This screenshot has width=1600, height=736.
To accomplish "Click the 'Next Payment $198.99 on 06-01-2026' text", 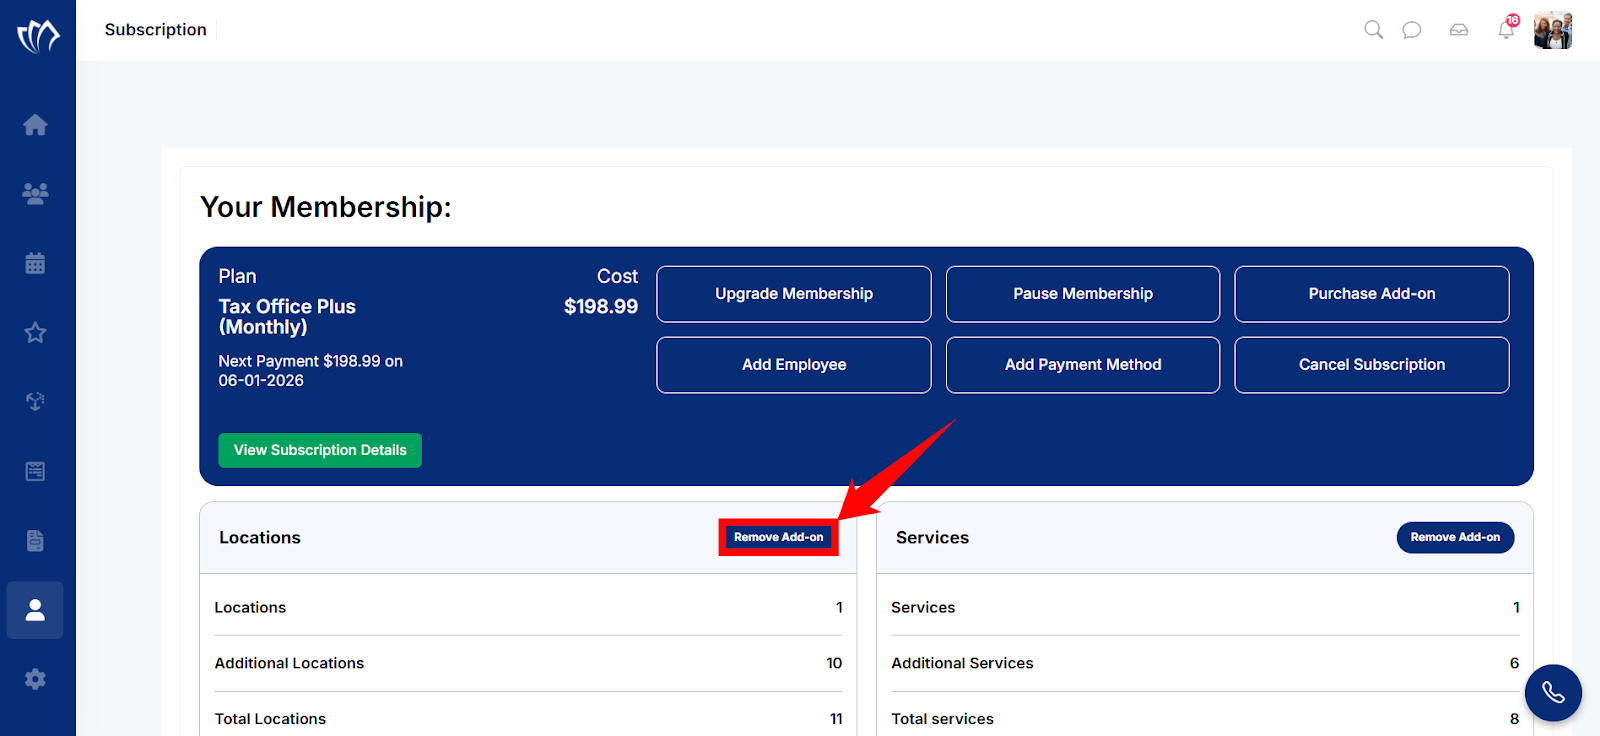I will pos(311,371).
